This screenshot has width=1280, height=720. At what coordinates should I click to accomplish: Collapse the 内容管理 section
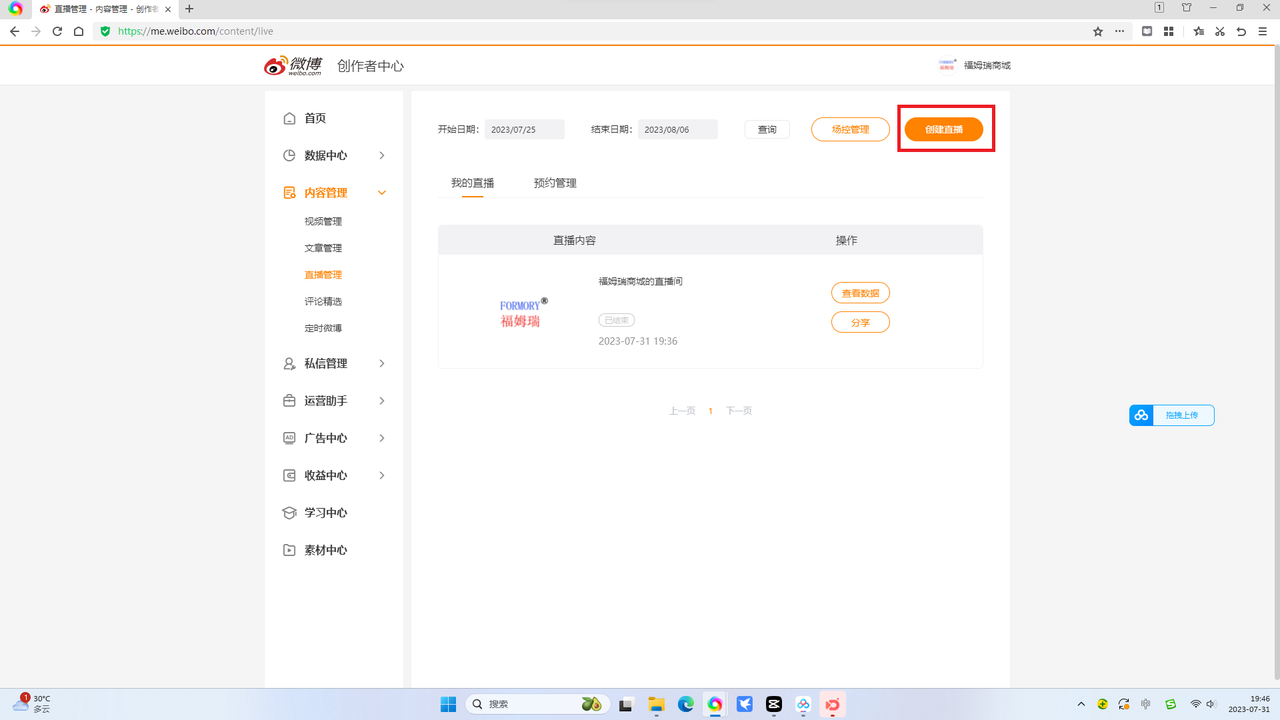pos(382,193)
